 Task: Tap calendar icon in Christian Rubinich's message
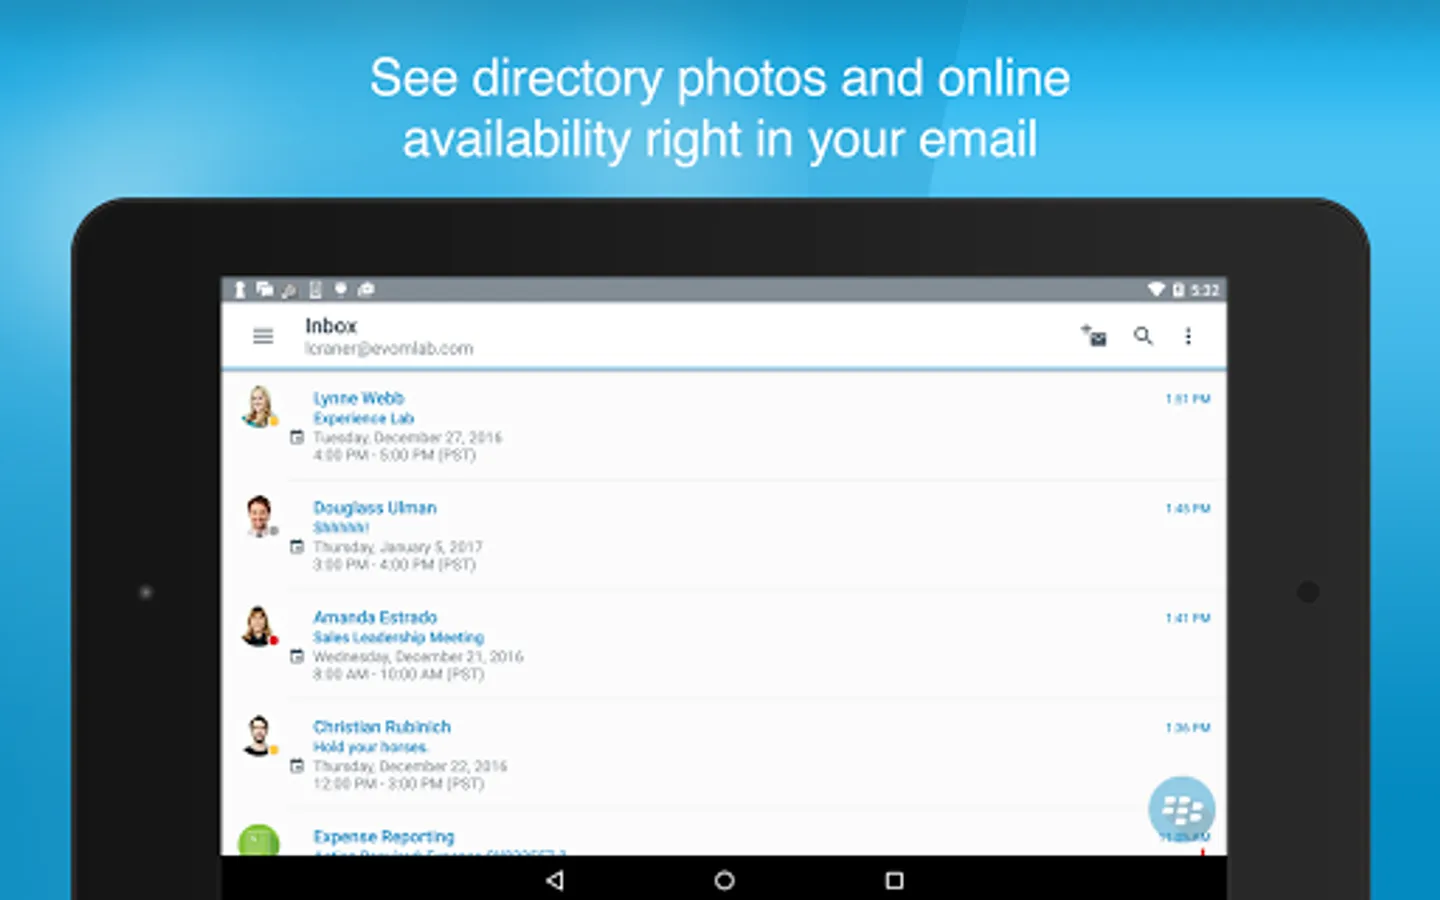coord(297,766)
